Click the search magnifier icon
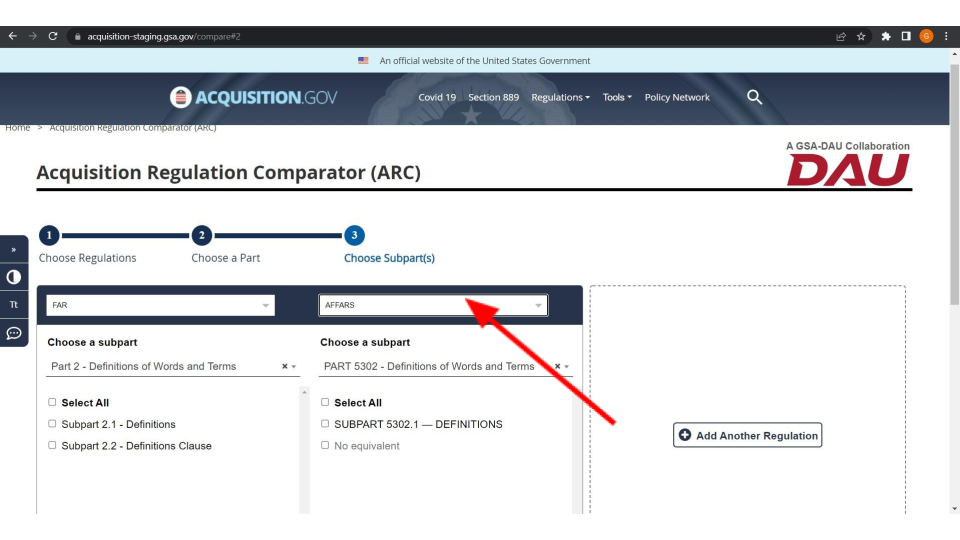This screenshot has width=960, height=540. 755,97
